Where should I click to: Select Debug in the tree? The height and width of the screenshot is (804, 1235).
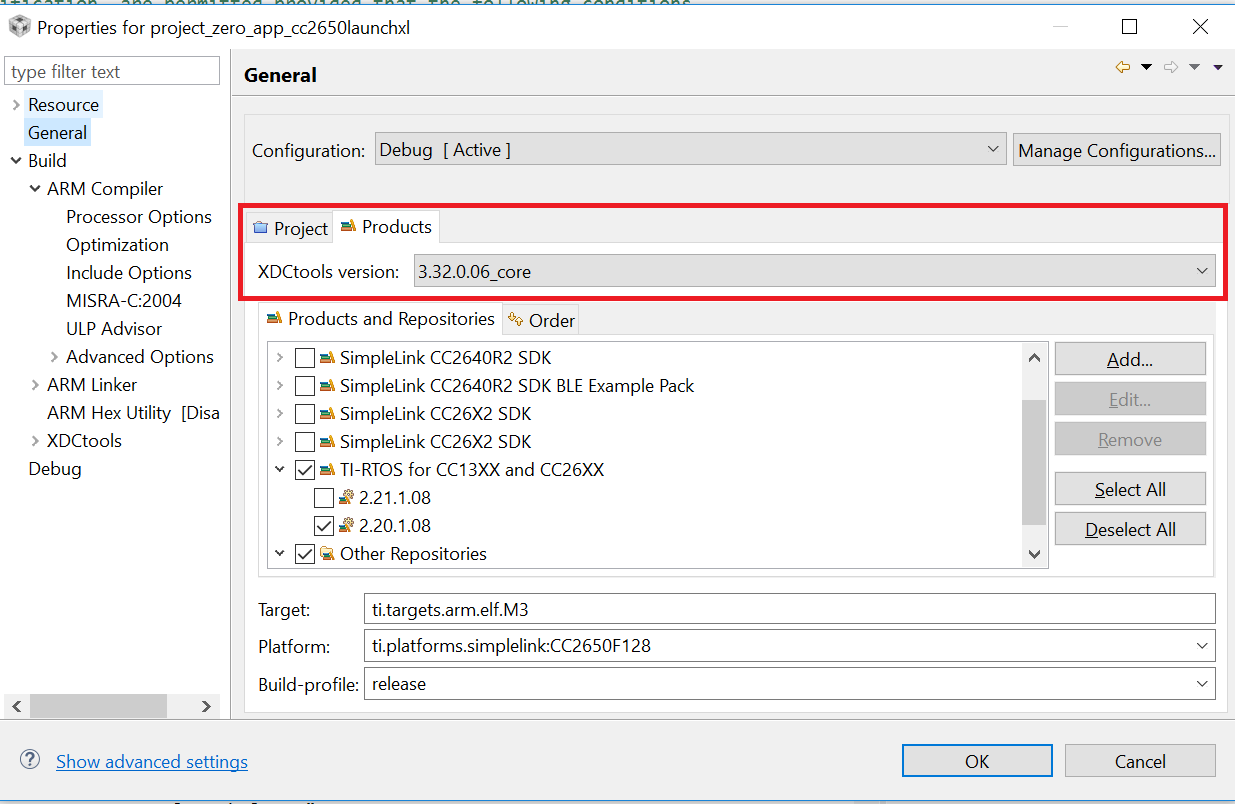coord(55,468)
